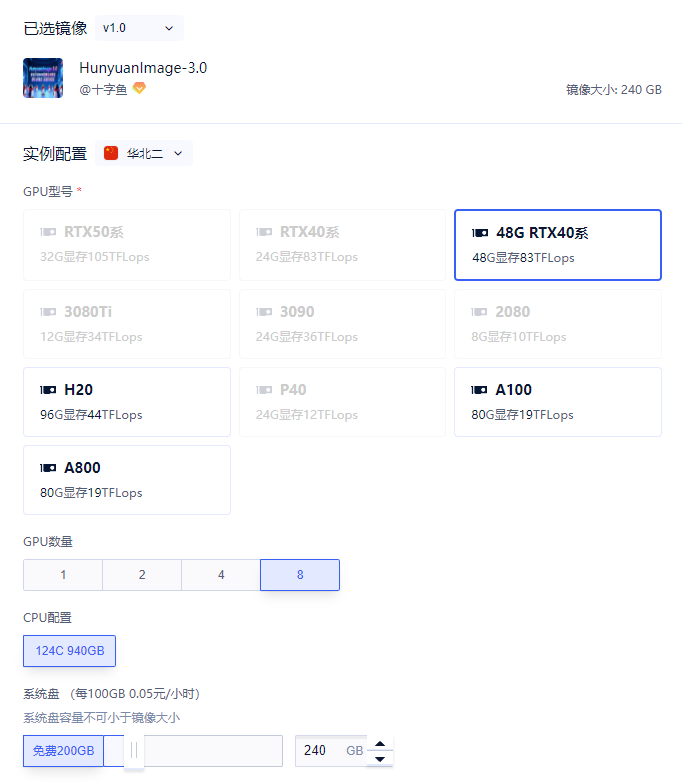Choose 4 GPUs option
The width and height of the screenshot is (682, 782).
point(221,575)
